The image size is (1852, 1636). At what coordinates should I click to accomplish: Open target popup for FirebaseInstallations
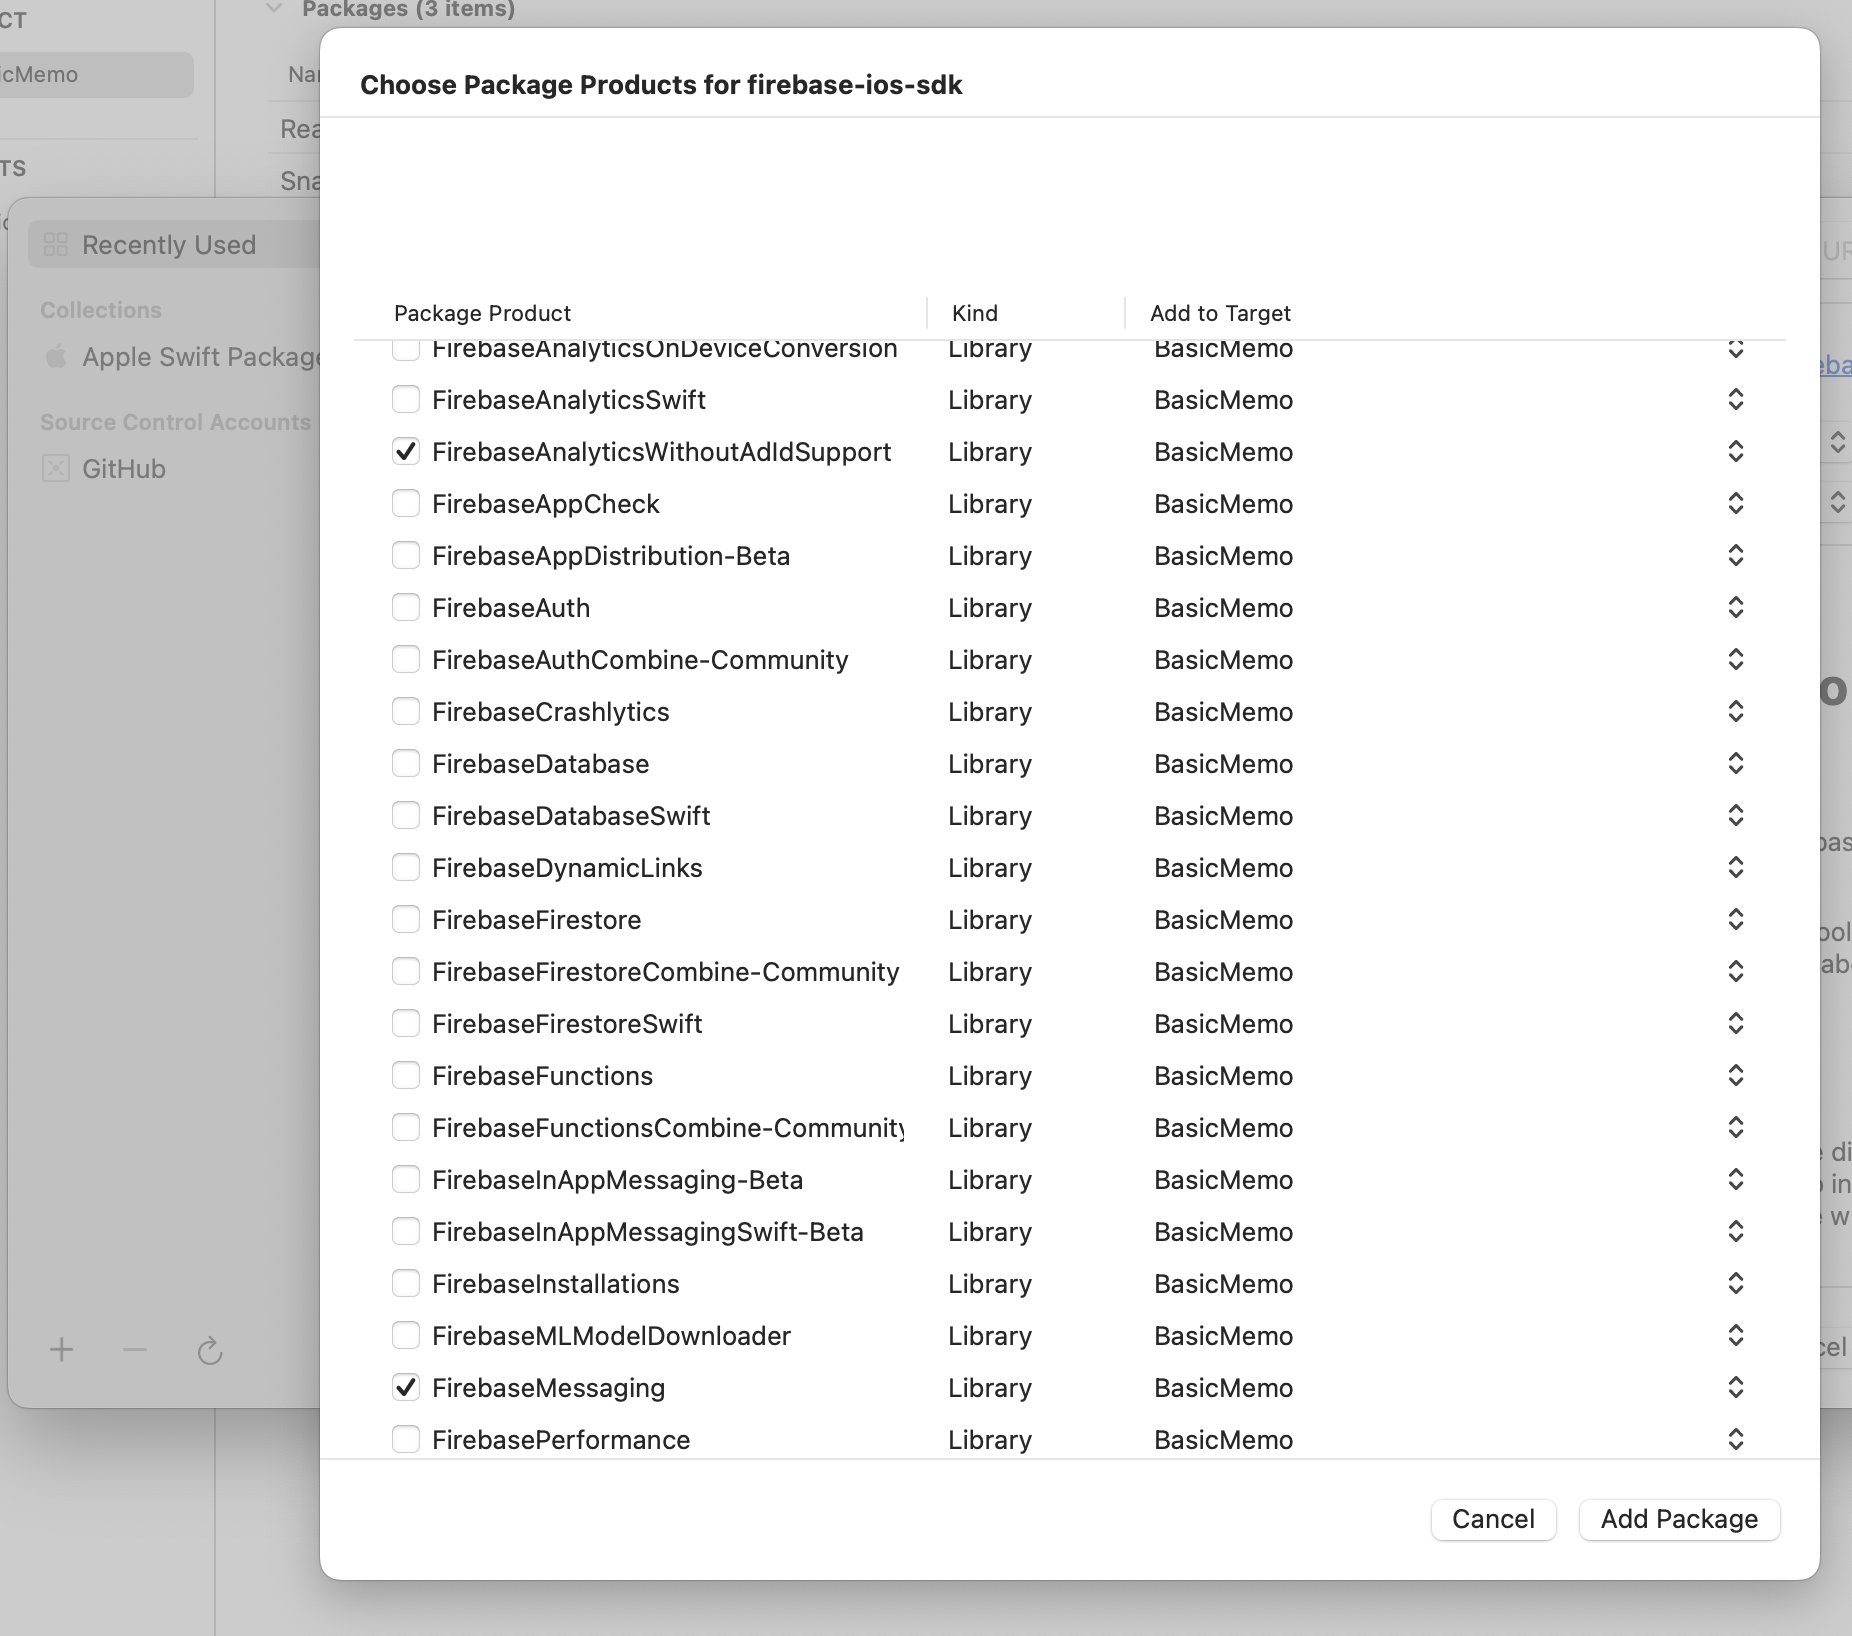point(1736,1284)
